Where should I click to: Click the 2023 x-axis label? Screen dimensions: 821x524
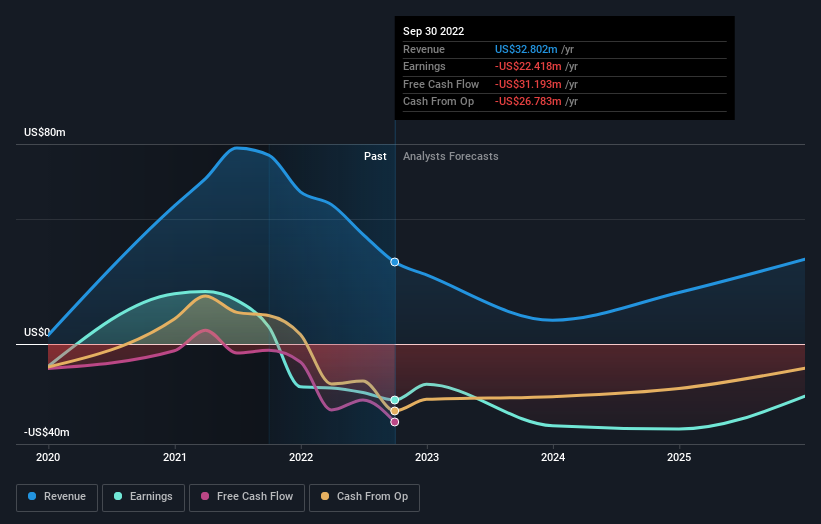[x=427, y=458]
